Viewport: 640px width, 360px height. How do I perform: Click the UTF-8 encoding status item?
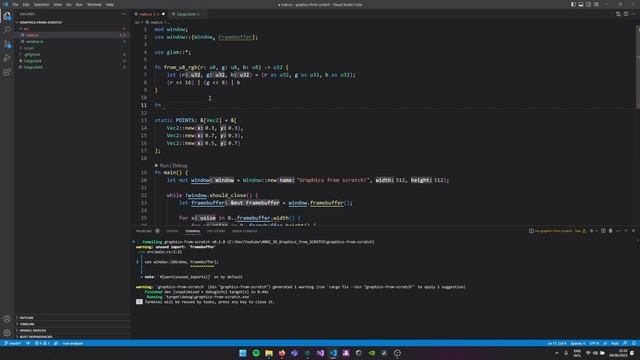pyautogui.click(x=594, y=343)
